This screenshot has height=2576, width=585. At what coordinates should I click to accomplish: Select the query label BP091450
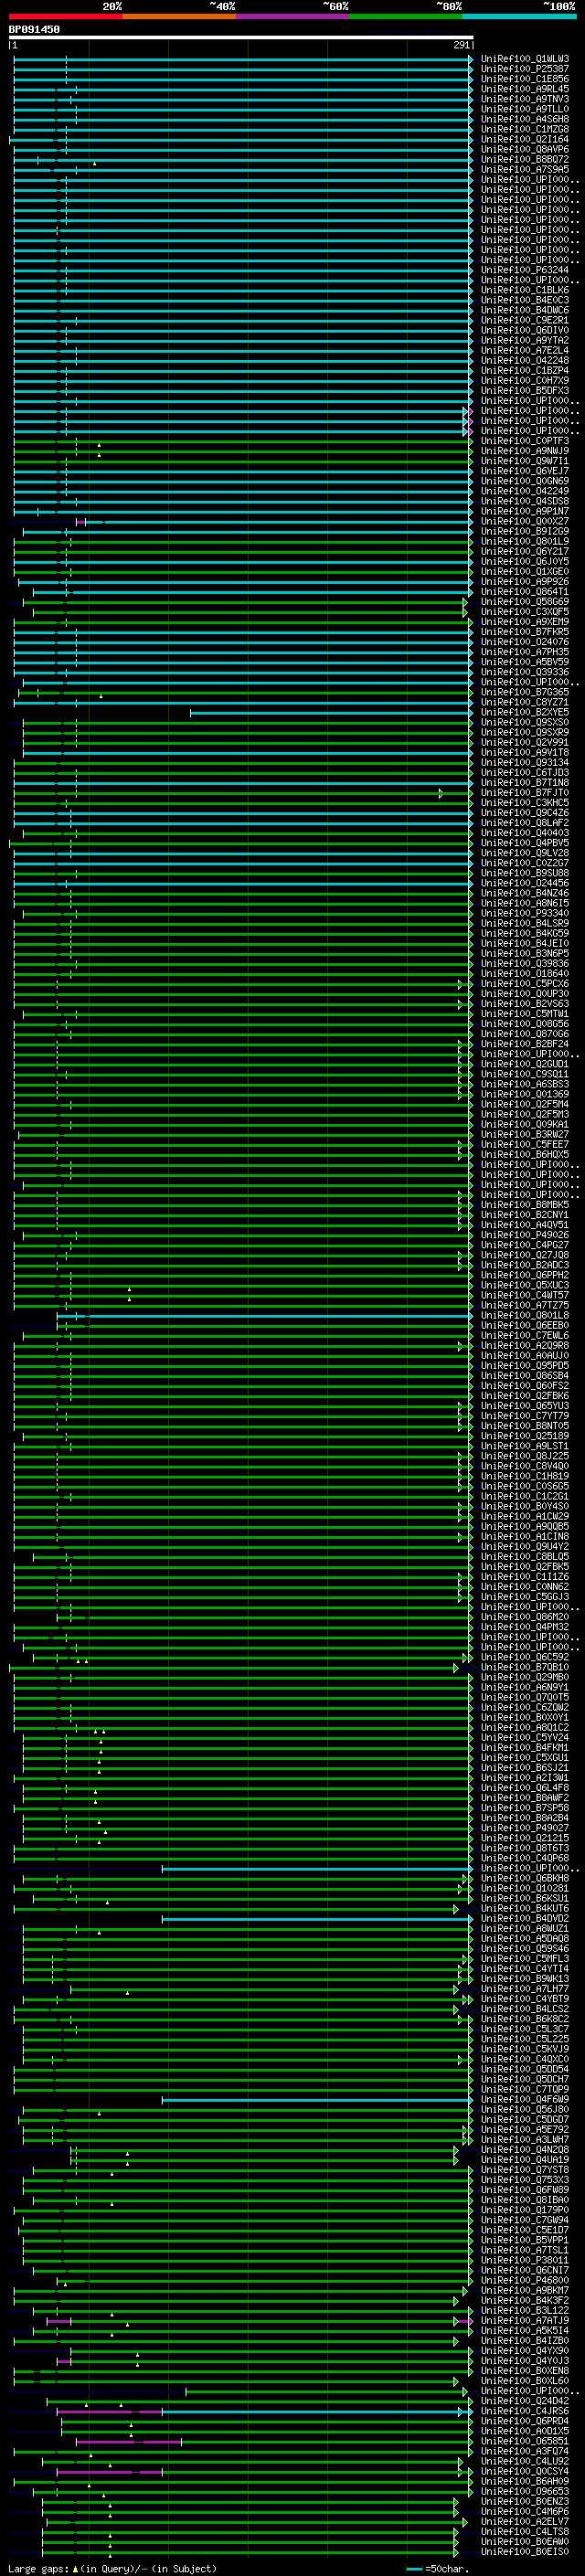click(x=34, y=30)
